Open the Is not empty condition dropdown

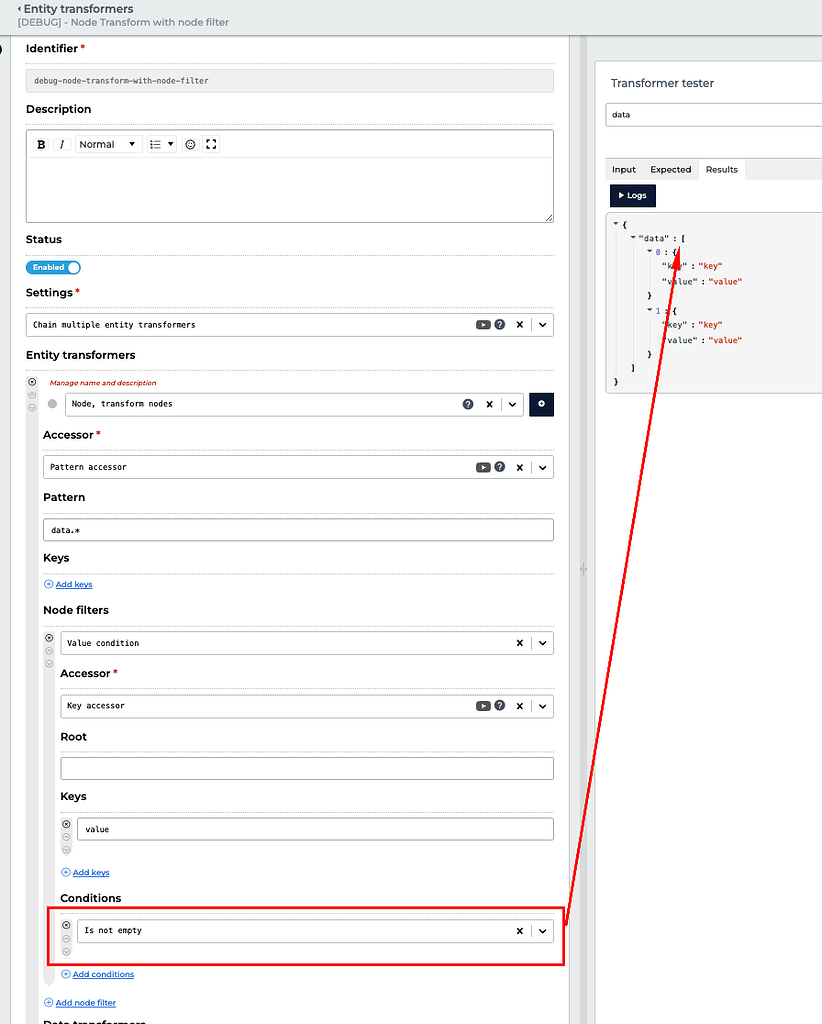[541, 930]
